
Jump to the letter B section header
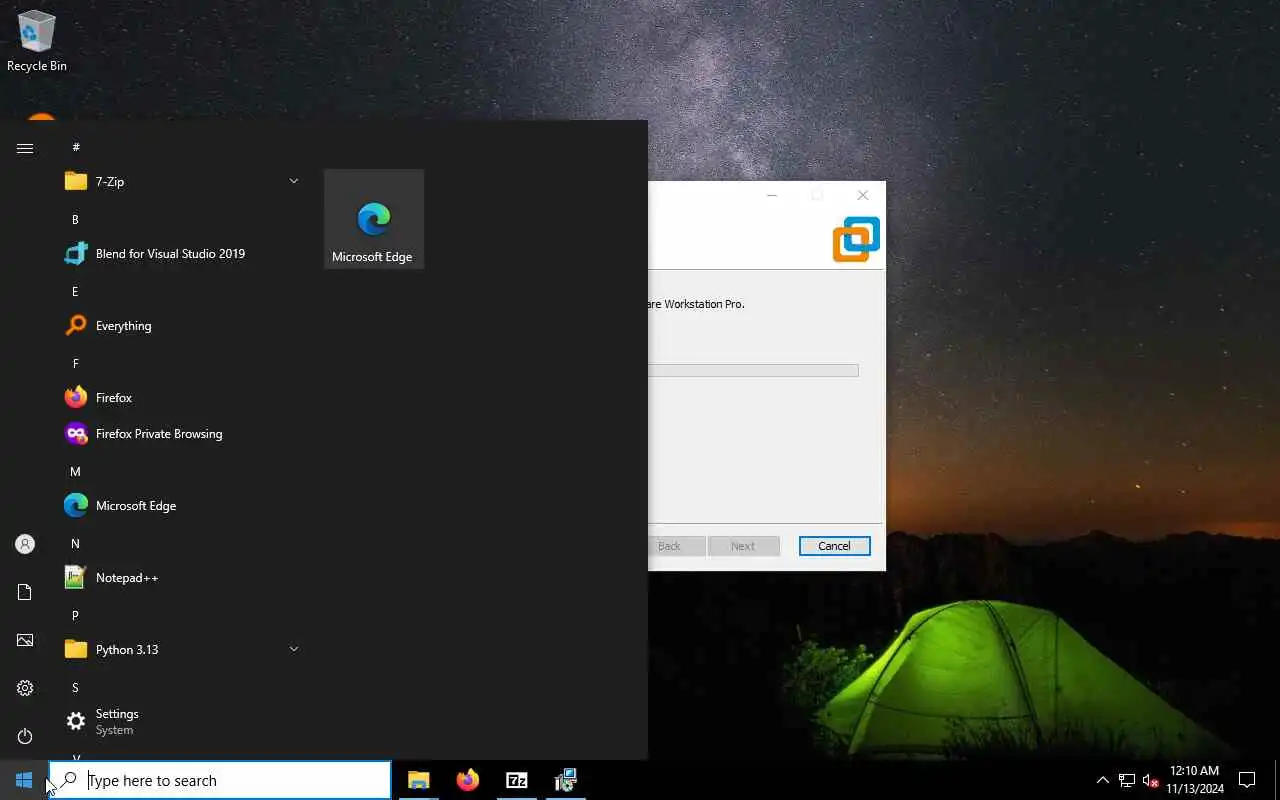(x=75, y=219)
